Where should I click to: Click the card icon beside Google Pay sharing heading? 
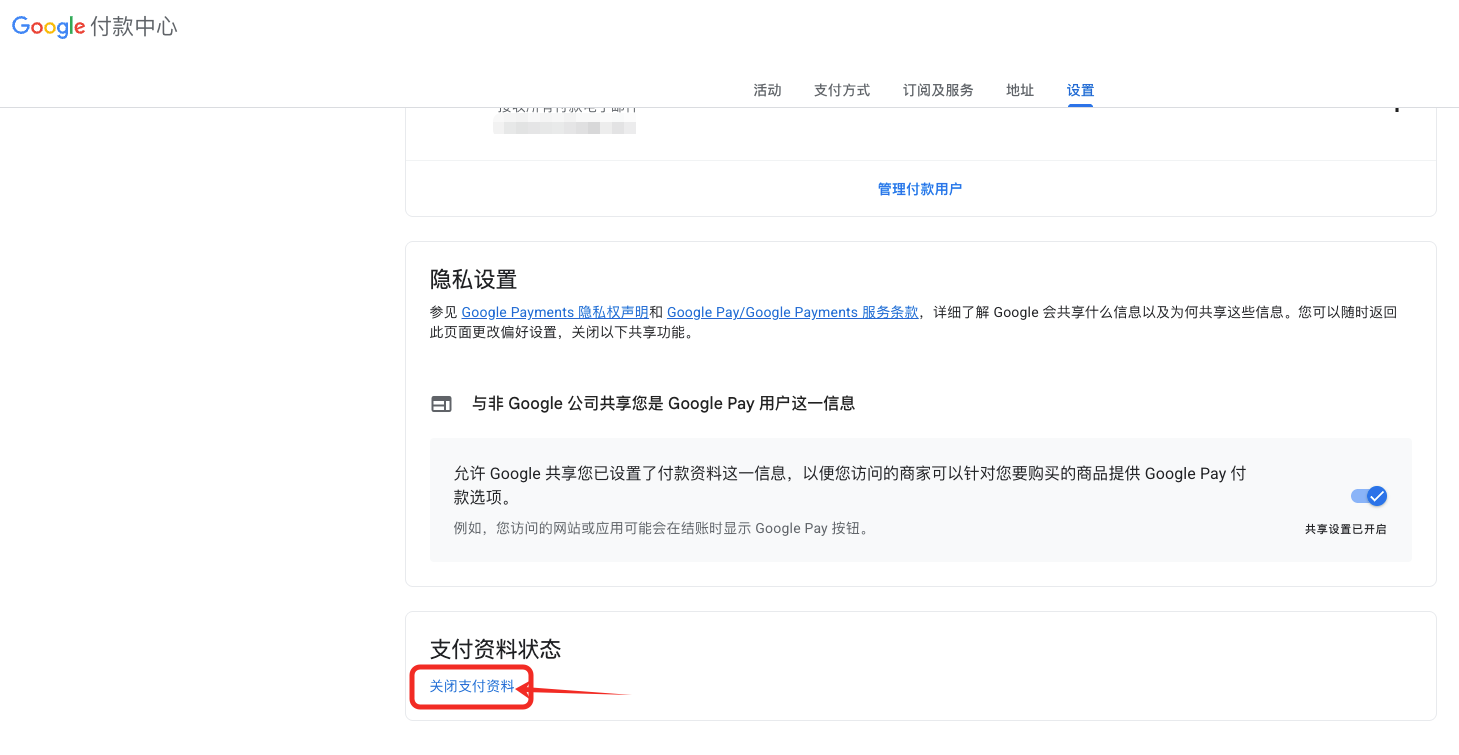click(441, 404)
